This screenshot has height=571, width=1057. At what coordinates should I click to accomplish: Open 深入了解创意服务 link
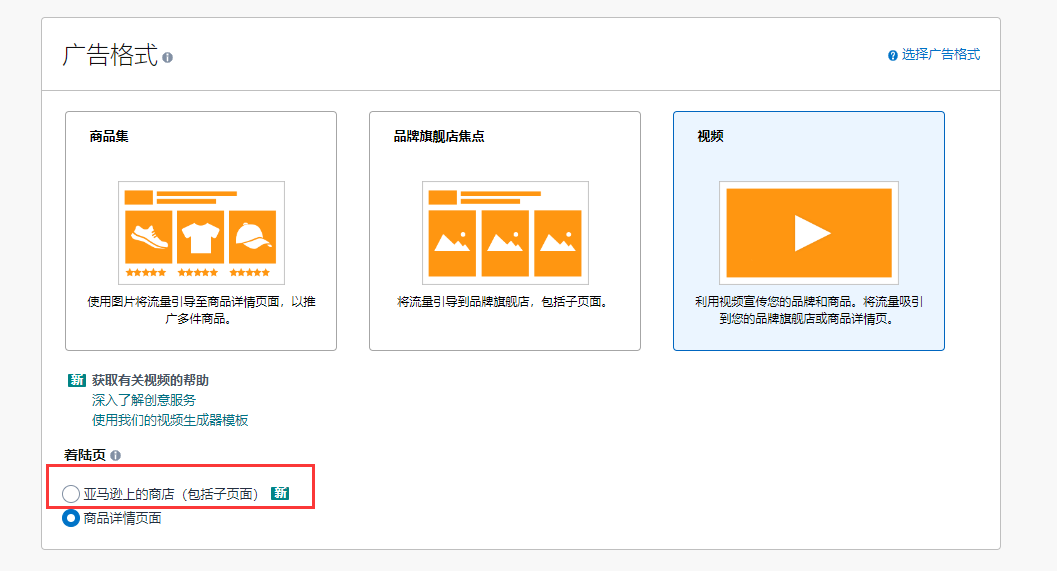(x=144, y=400)
